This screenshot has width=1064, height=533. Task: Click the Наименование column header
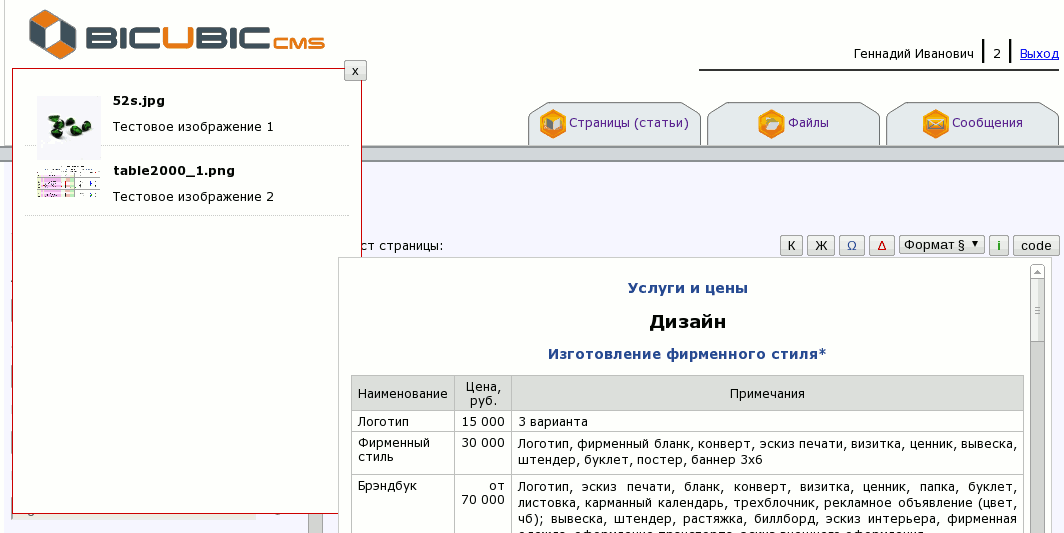402,393
